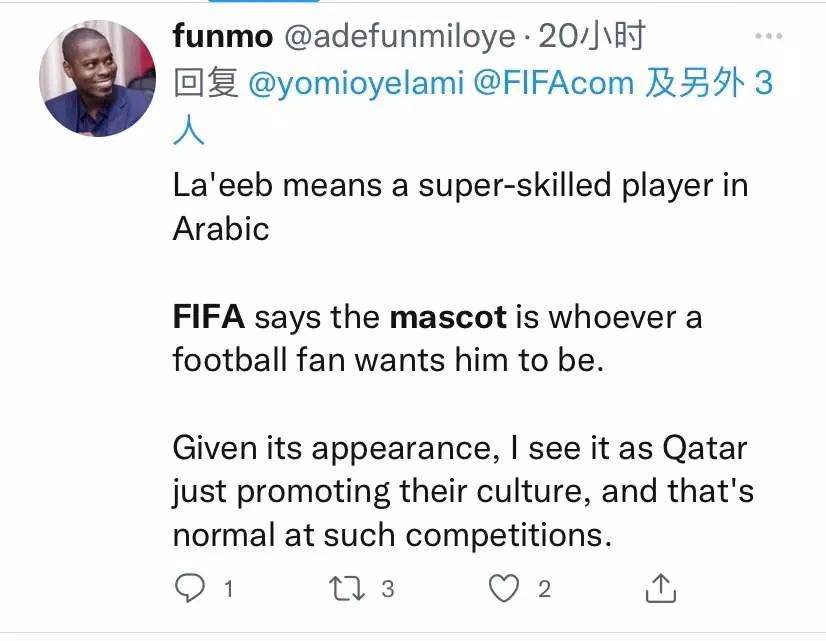Screen dimensions: 826x641
Task: Click the 20小时 timestamp
Action: 592,36
